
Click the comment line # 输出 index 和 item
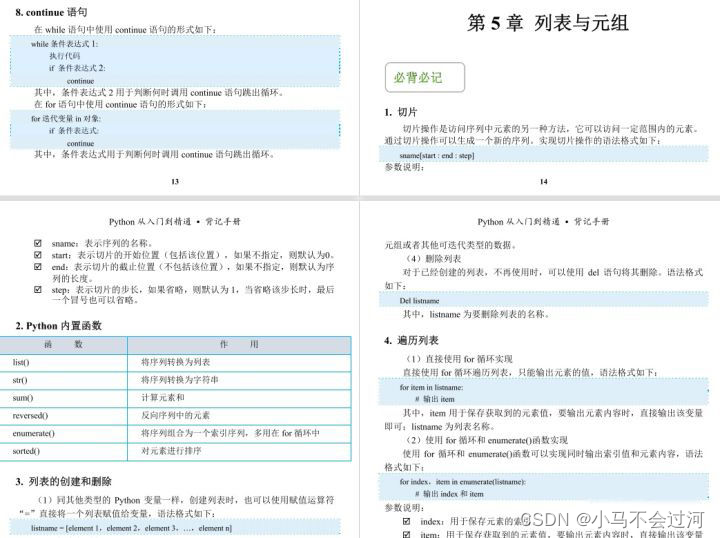[449, 494]
